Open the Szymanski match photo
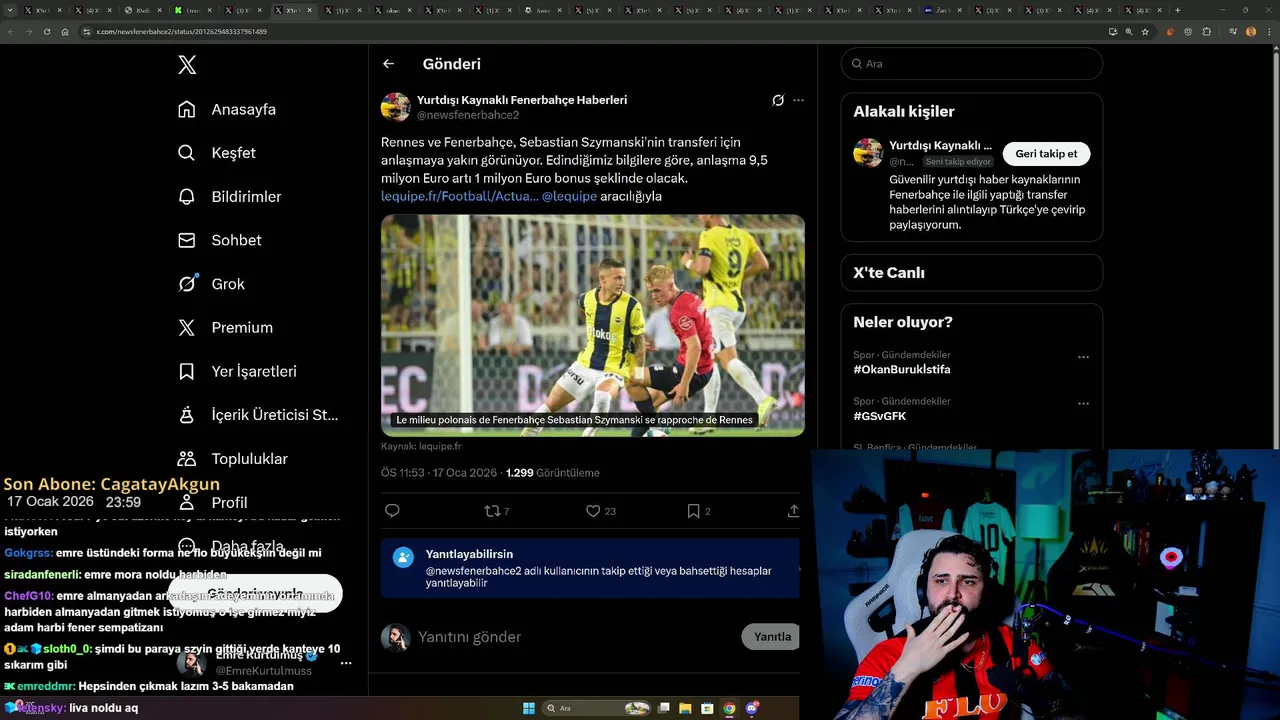 coord(593,325)
